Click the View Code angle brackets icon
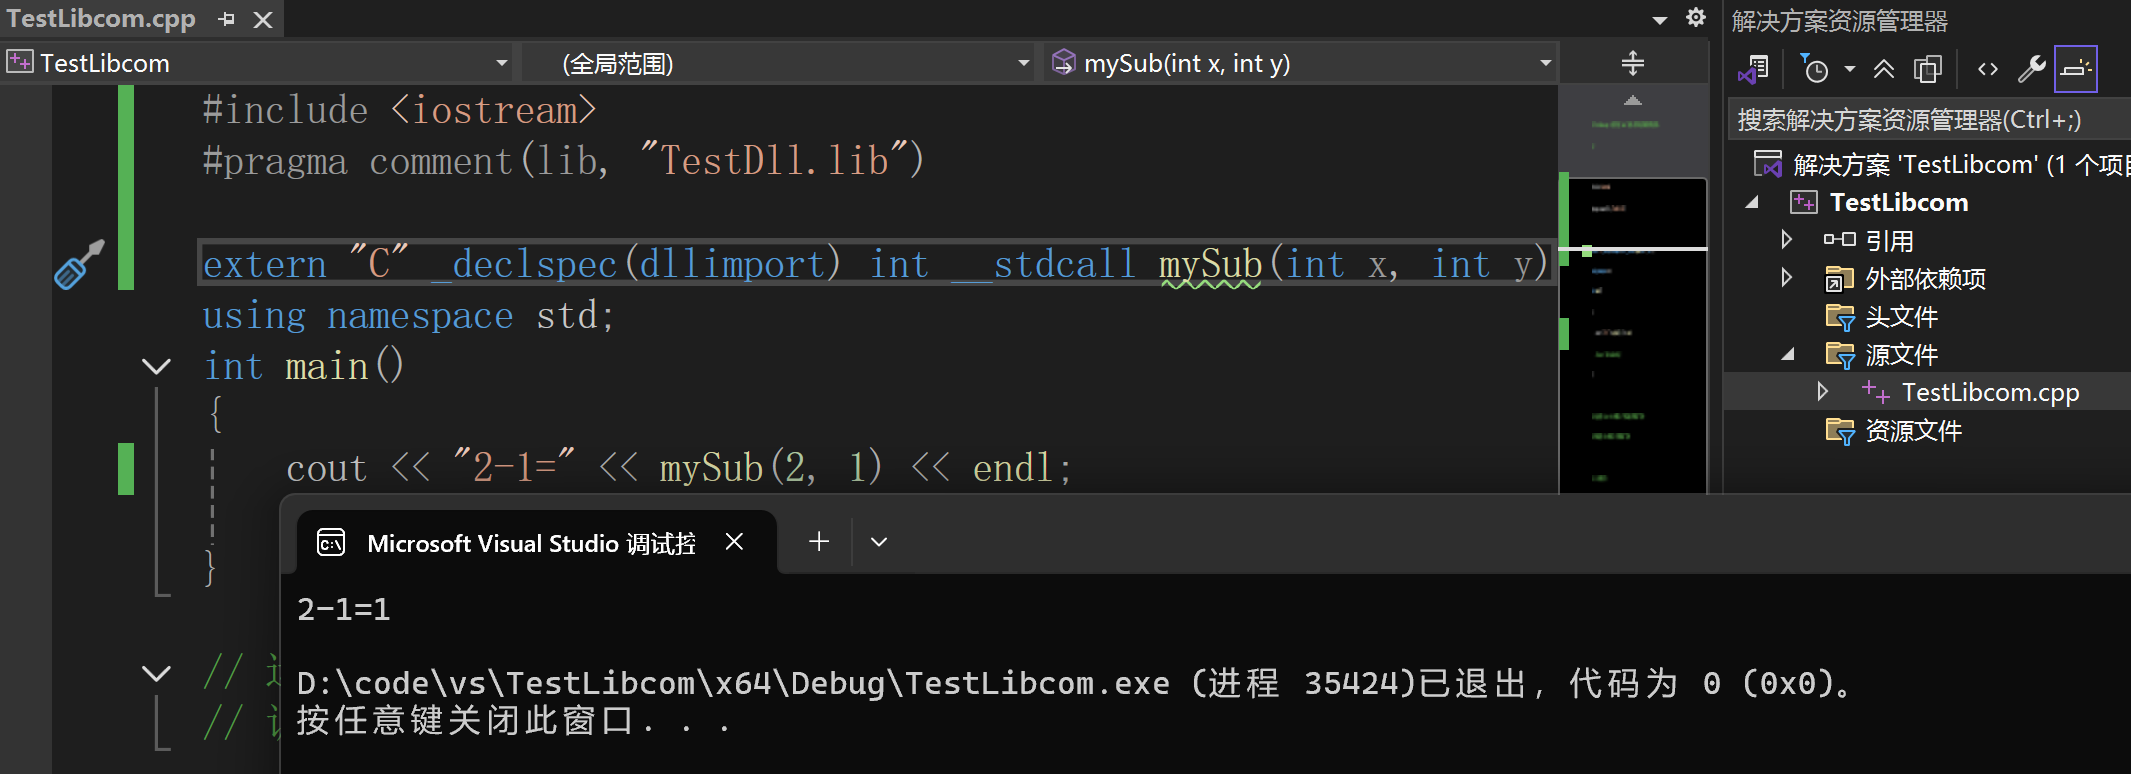Screen dimensions: 2131x774 pos(1988,69)
